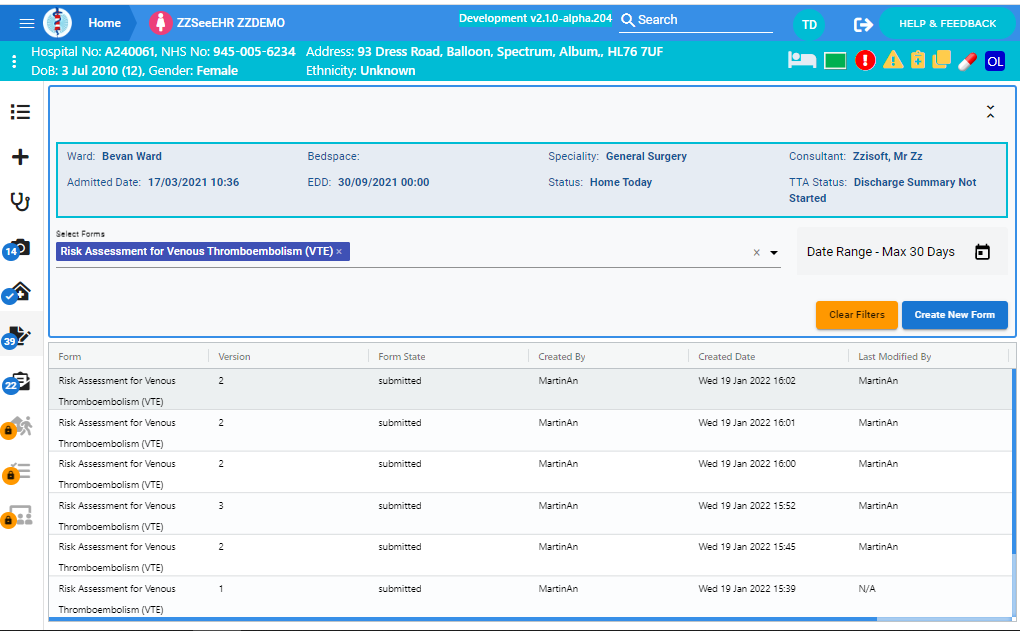This screenshot has width=1020, height=631.
Task: Click the yellow stacked squares icon
Action: pos(941,60)
